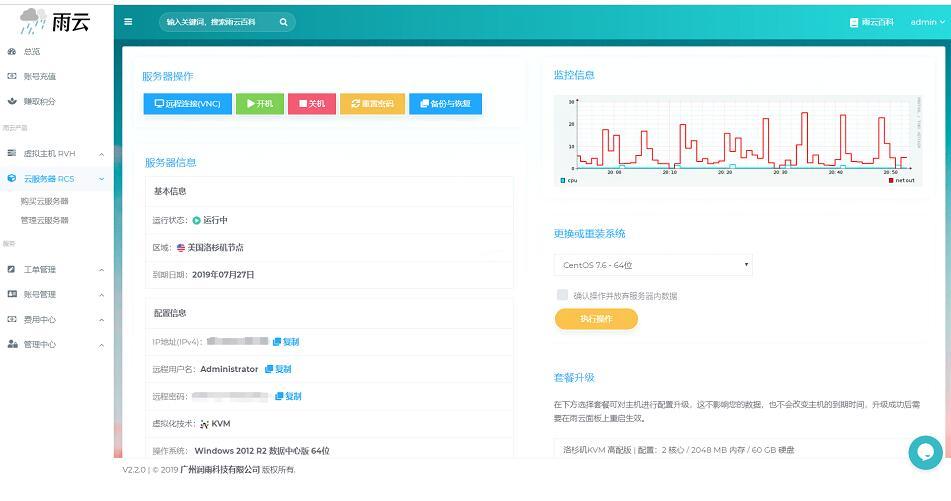
Task: Open the CentOS 7.6 system dropdown
Action: (x=653, y=265)
